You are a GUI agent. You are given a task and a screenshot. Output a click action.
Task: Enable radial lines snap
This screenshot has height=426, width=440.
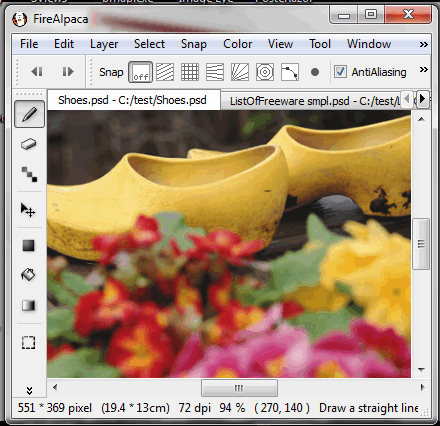click(240, 72)
